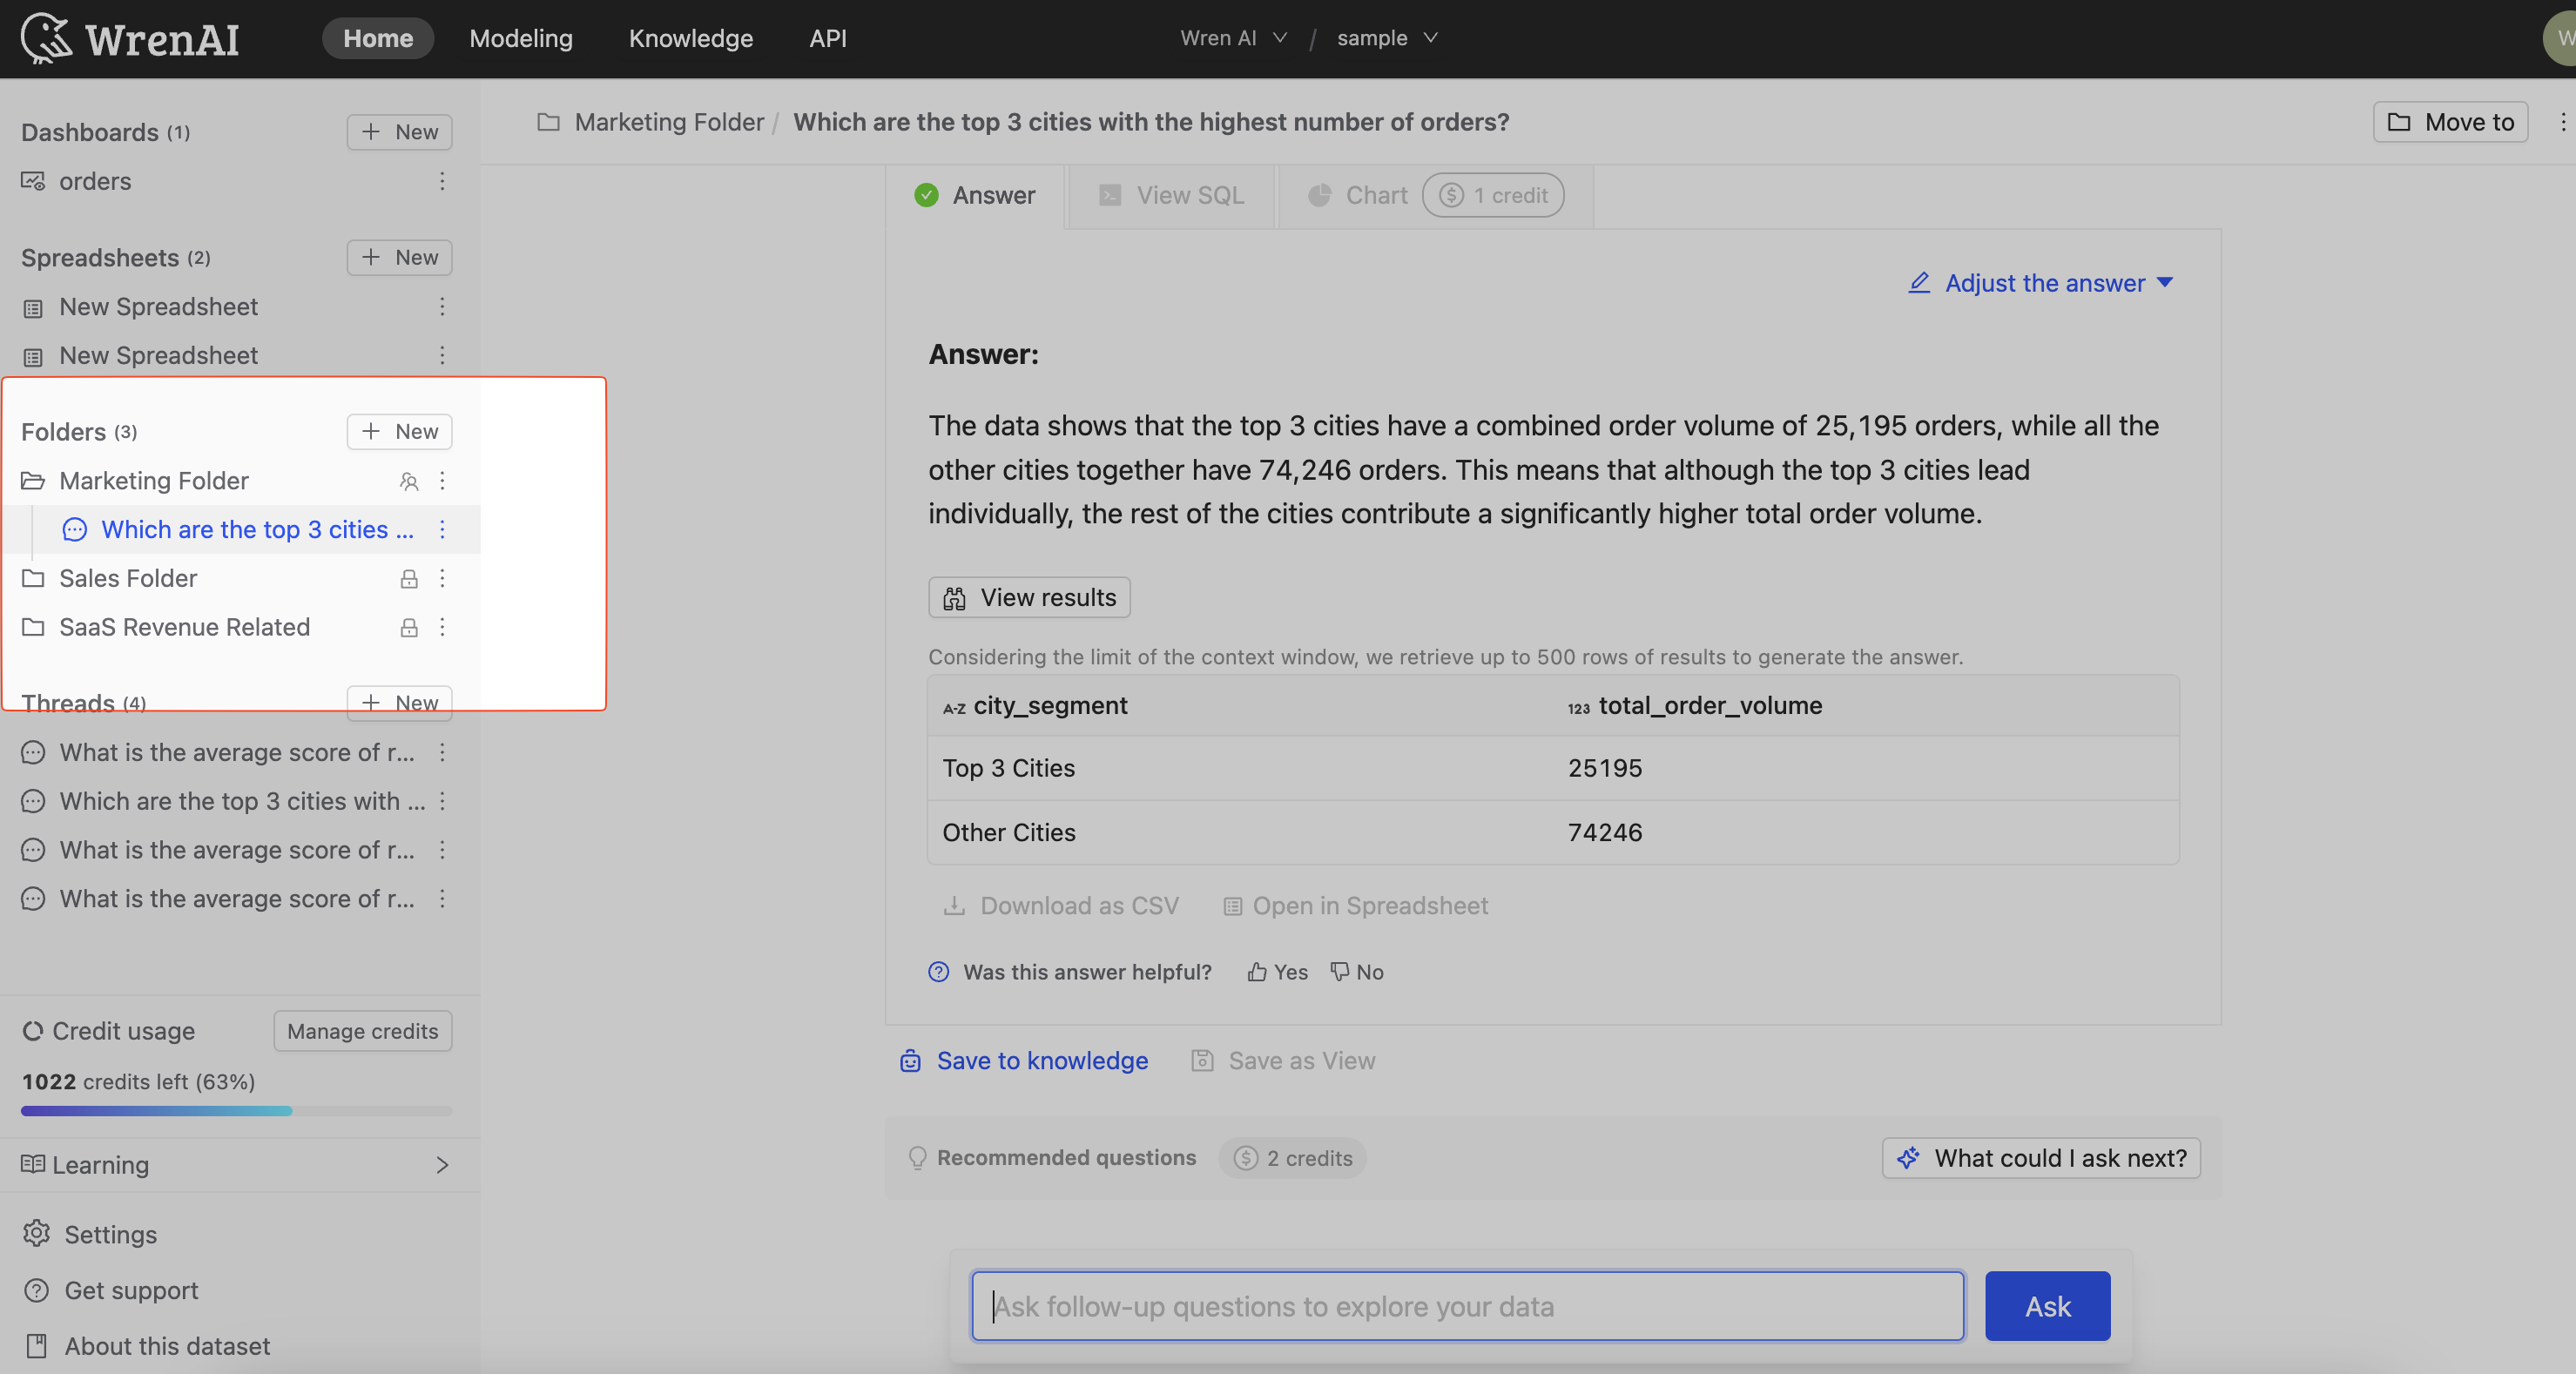
Task: Click Save to knowledge
Action: click(x=1023, y=1061)
